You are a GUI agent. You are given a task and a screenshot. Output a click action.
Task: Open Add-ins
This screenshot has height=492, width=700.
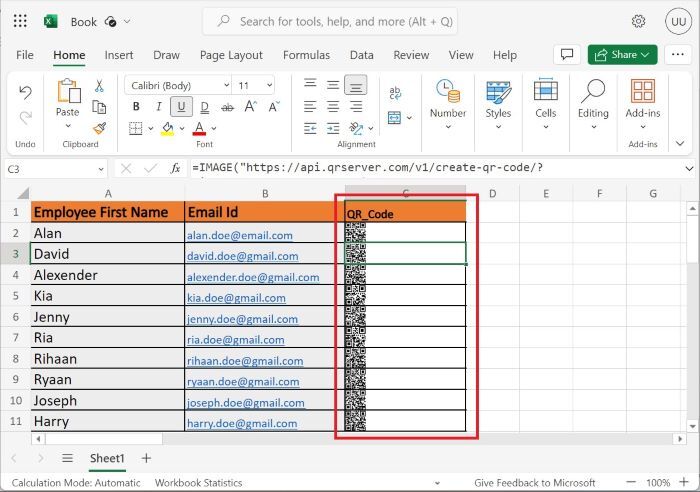[642, 104]
